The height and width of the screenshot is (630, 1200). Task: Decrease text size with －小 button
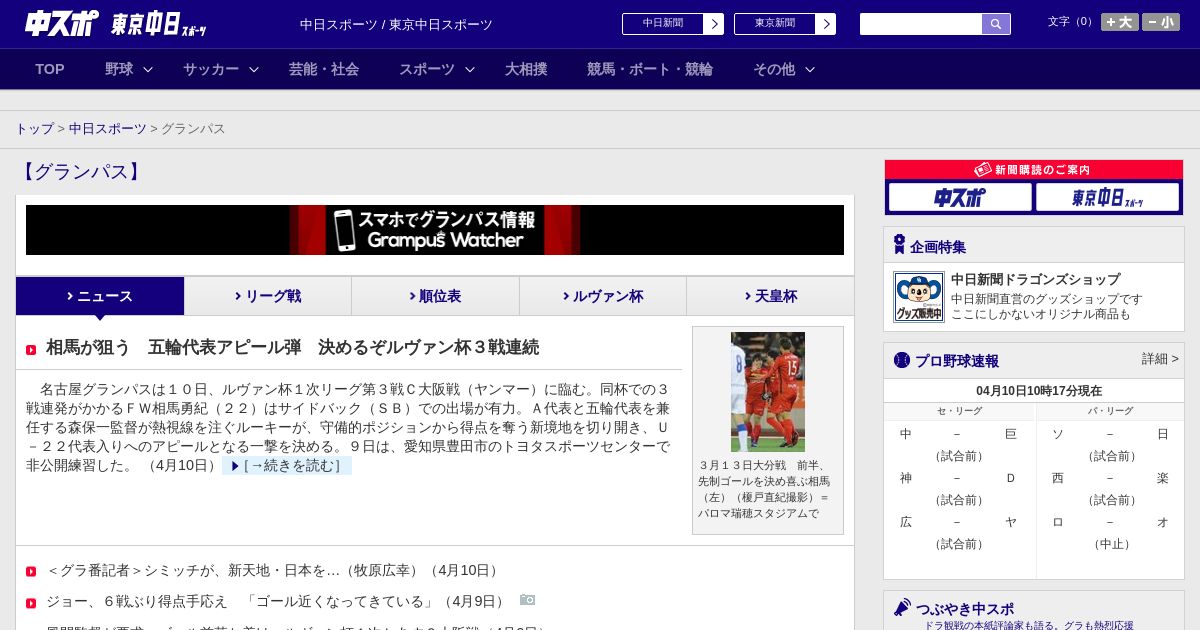point(1161,22)
